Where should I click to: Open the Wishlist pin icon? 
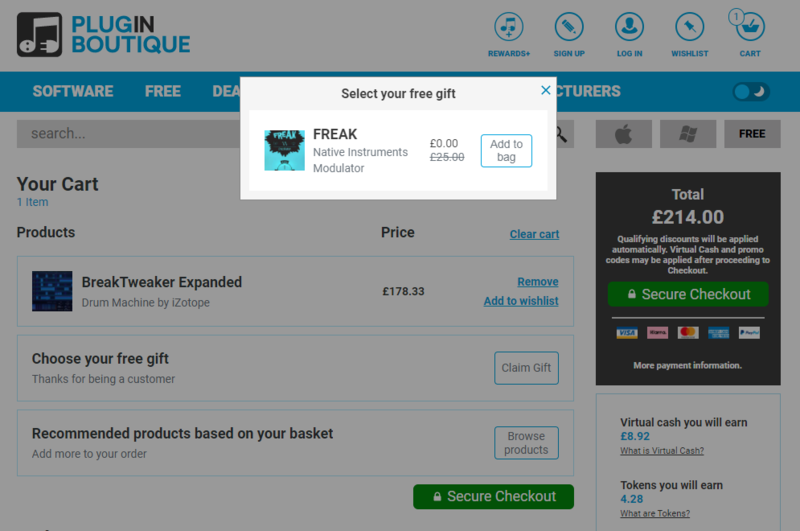point(689,27)
